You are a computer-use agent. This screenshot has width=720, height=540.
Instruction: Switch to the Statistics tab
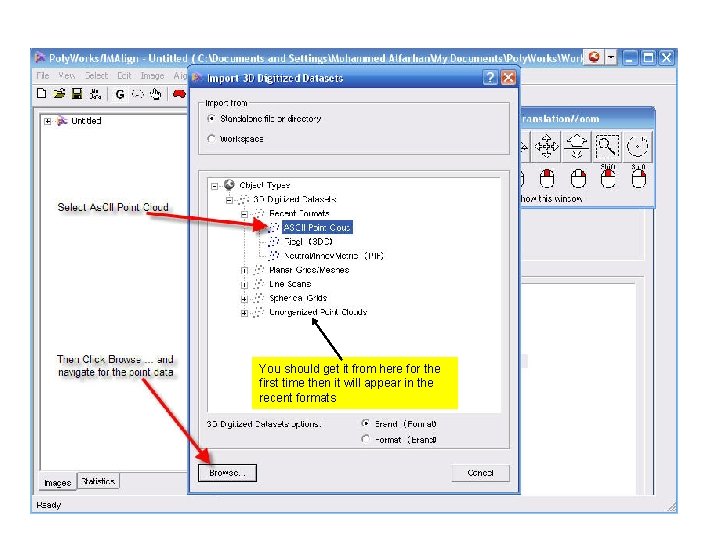98,481
